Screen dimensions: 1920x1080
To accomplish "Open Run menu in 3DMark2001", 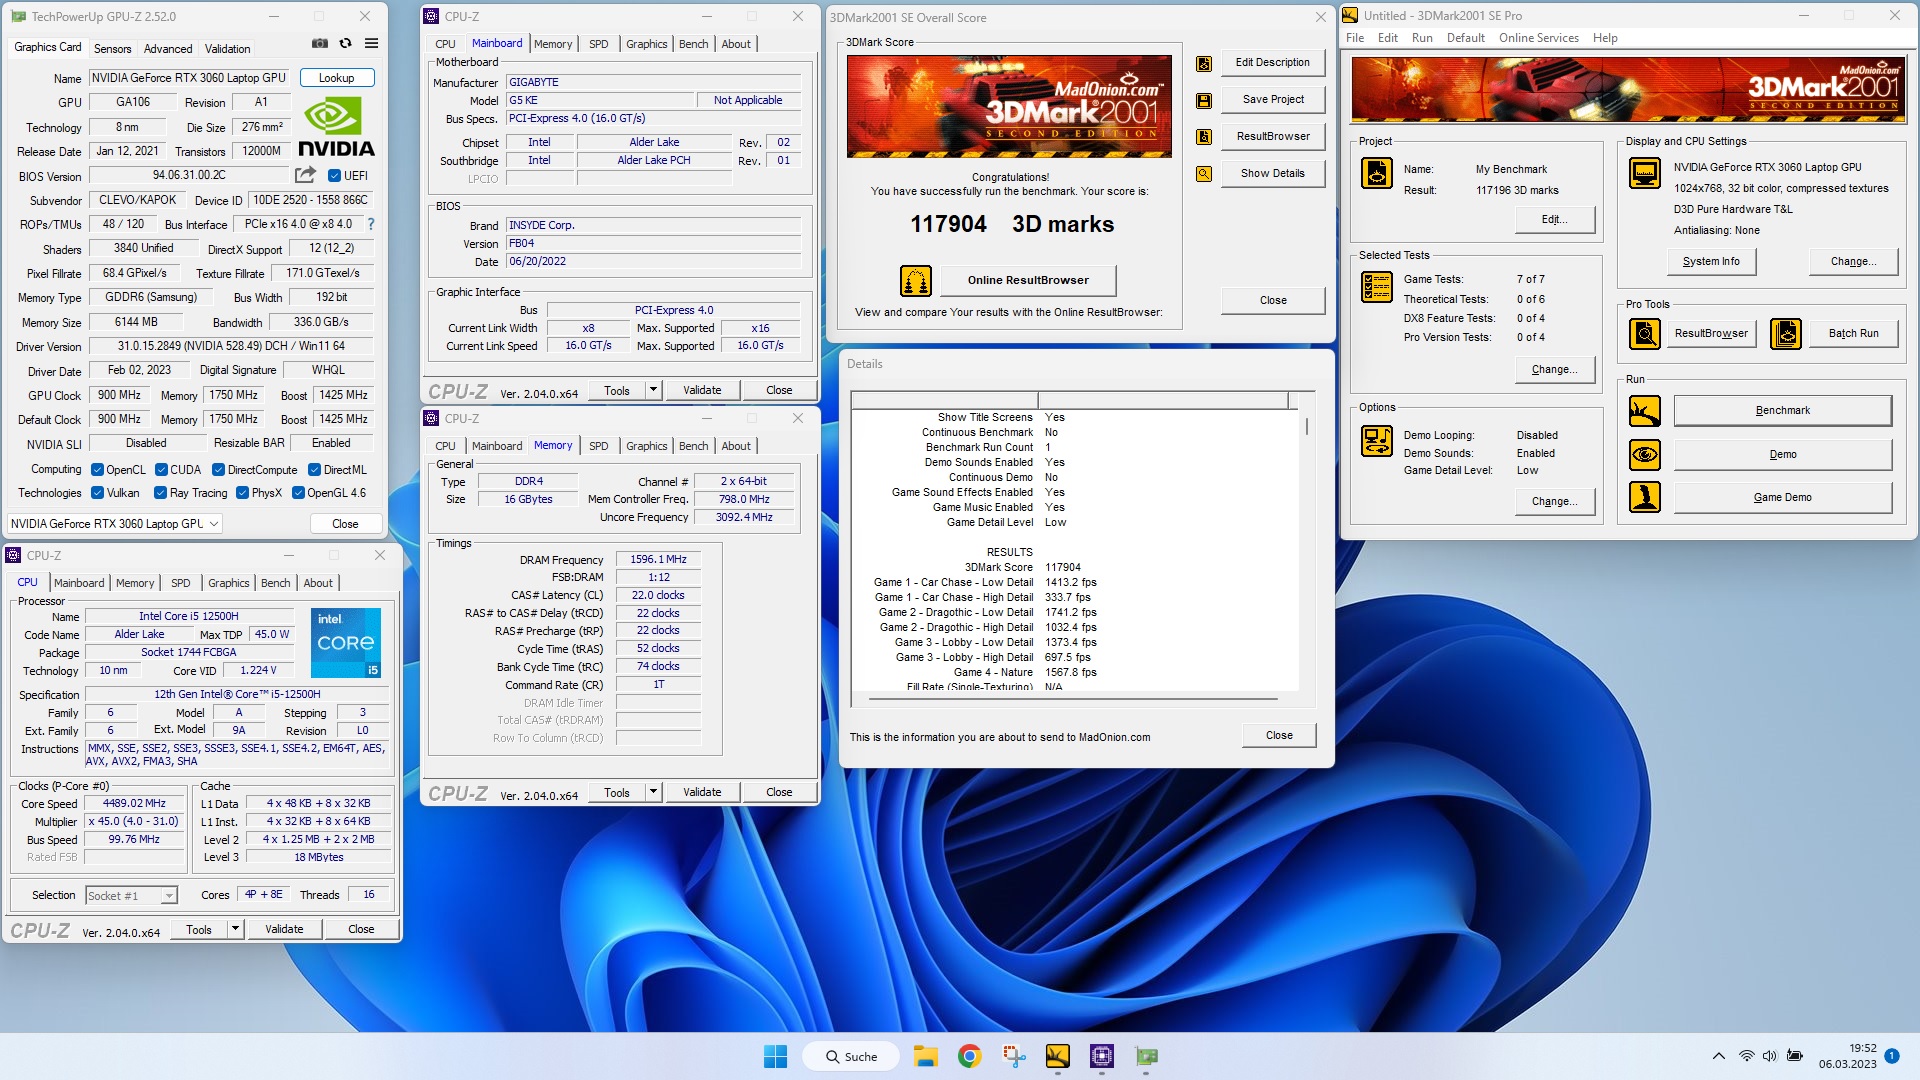I will coord(1422,38).
